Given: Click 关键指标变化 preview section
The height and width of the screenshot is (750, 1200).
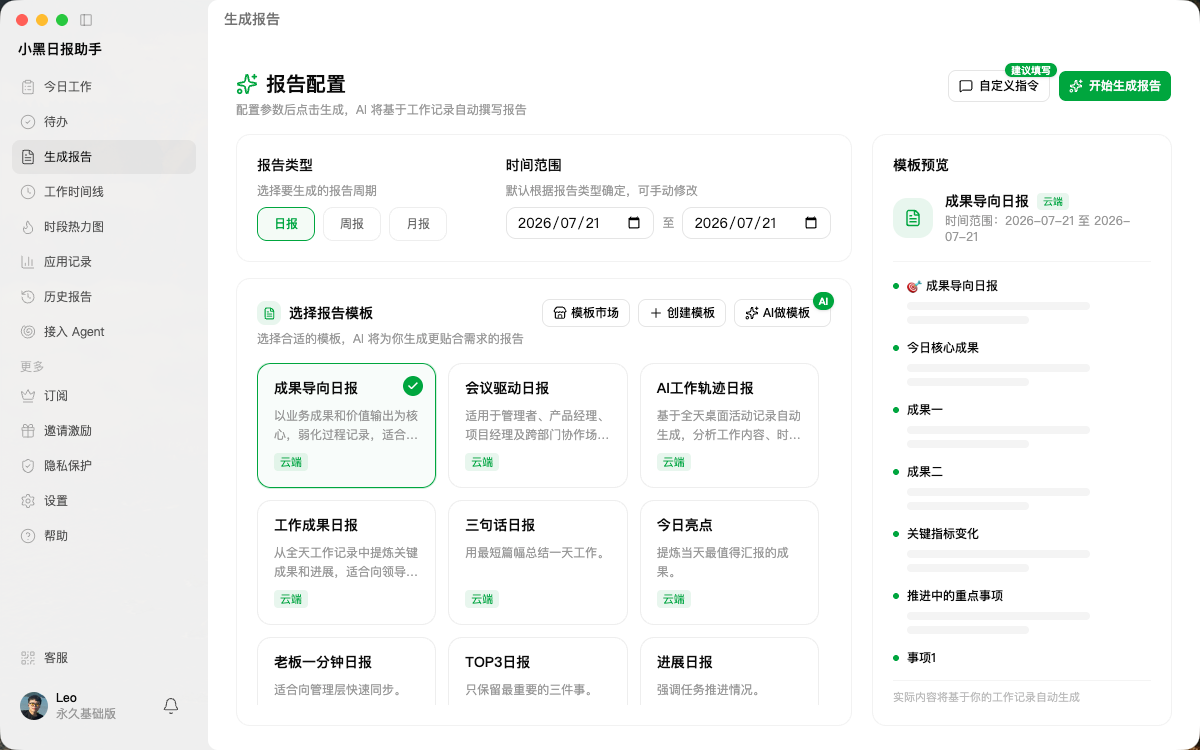Looking at the screenshot, I should coord(942,534).
